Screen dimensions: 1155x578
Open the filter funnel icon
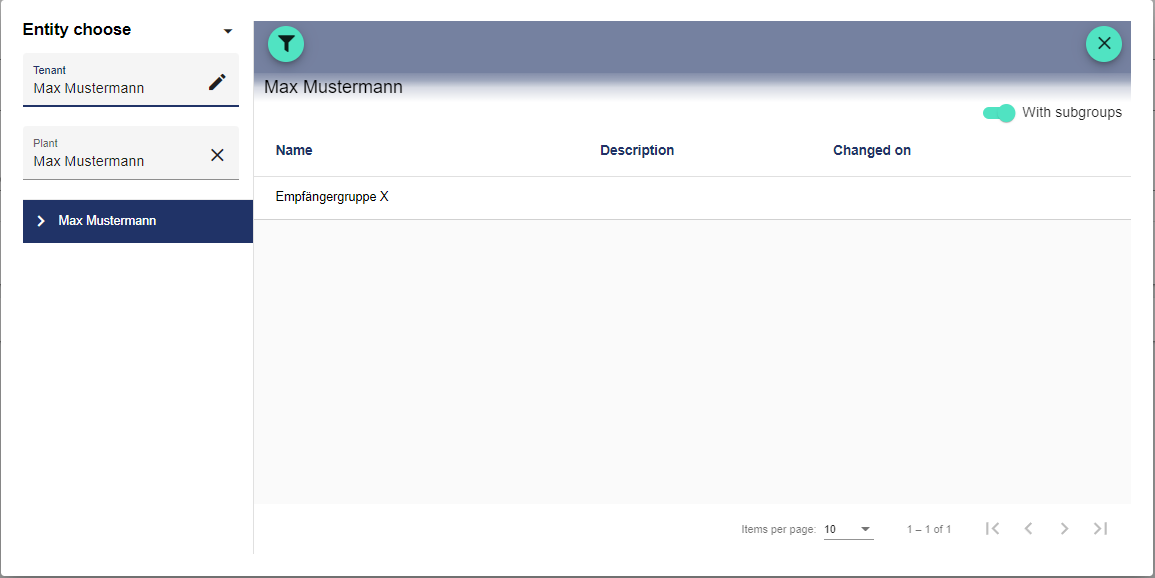click(x=286, y=44)
